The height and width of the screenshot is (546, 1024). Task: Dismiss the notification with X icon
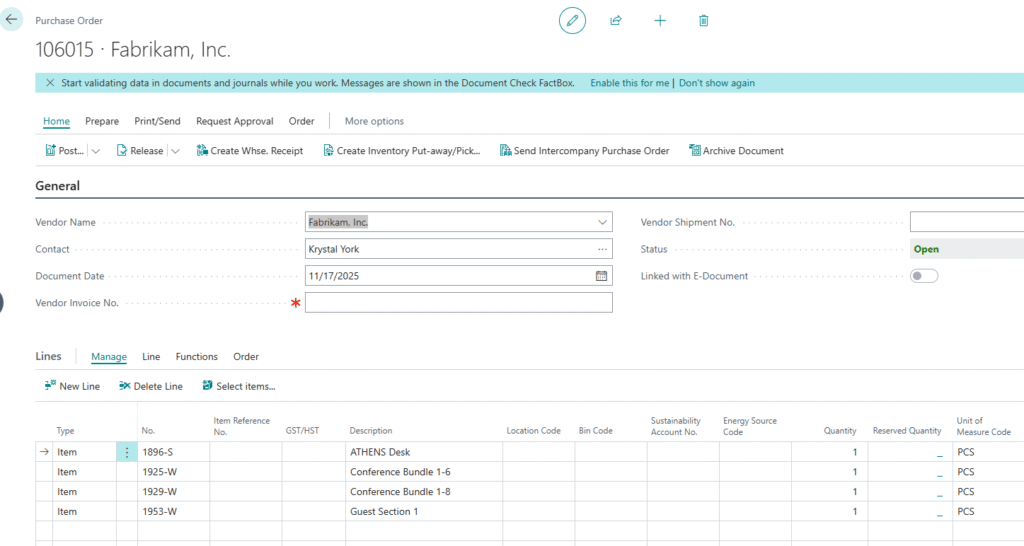click(50, 83)
